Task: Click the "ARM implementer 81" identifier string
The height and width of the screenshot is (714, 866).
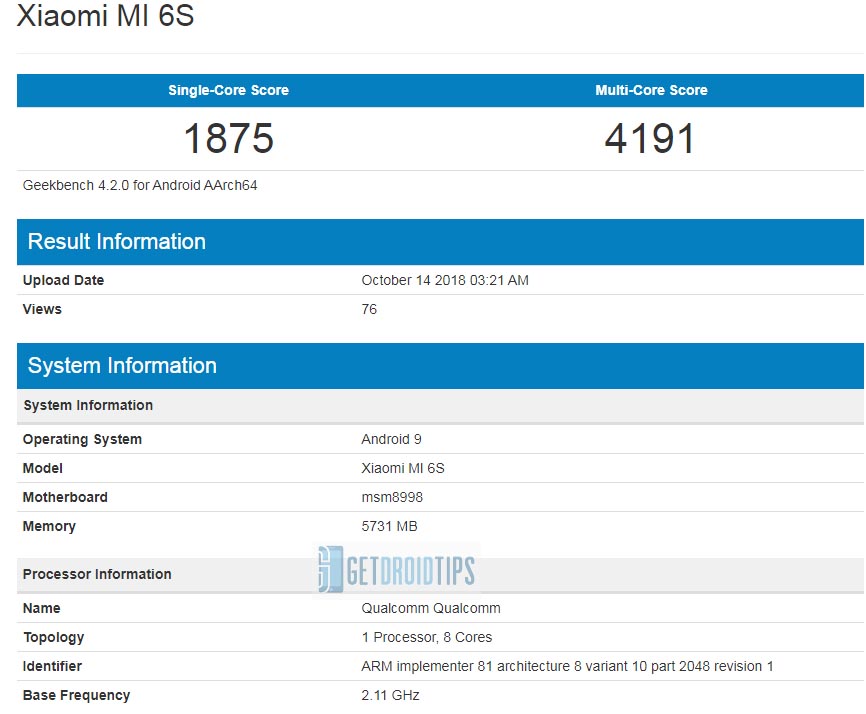Action: point(567,666)
